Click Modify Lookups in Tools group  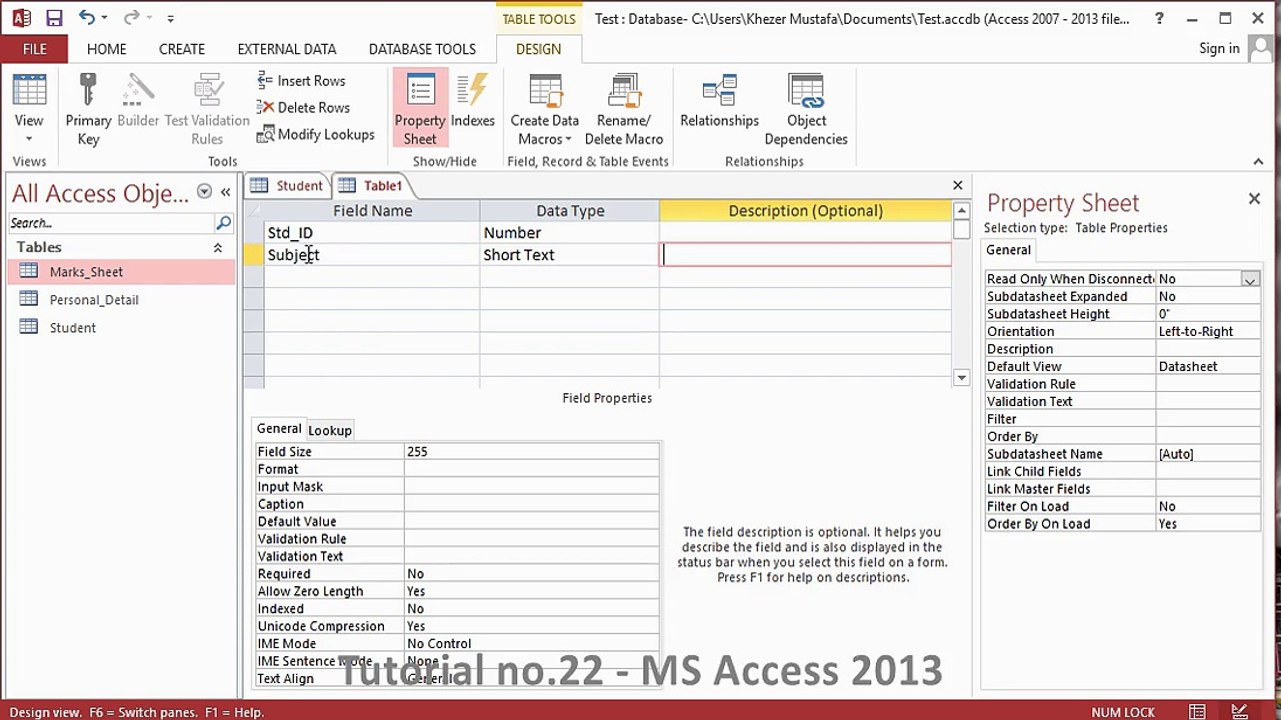[x=316, y=135]
